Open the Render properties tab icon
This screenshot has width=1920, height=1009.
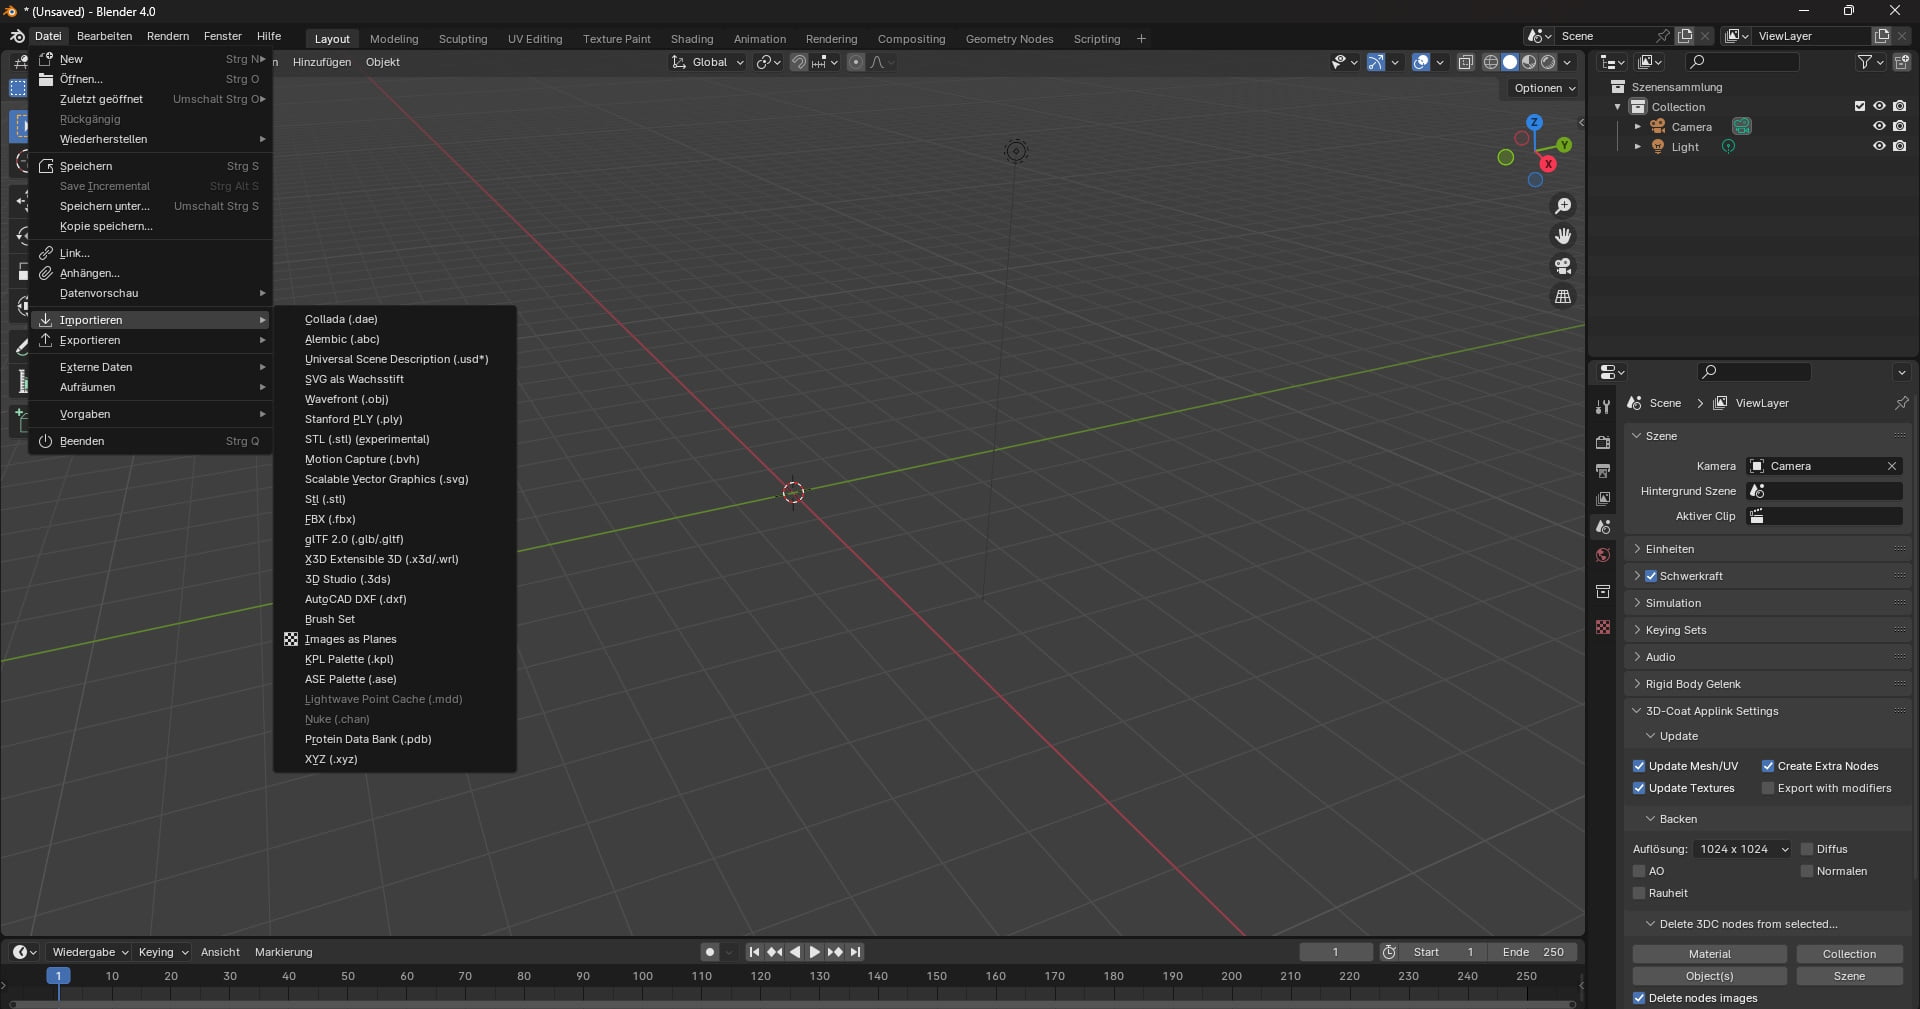tap(1603, 443)
